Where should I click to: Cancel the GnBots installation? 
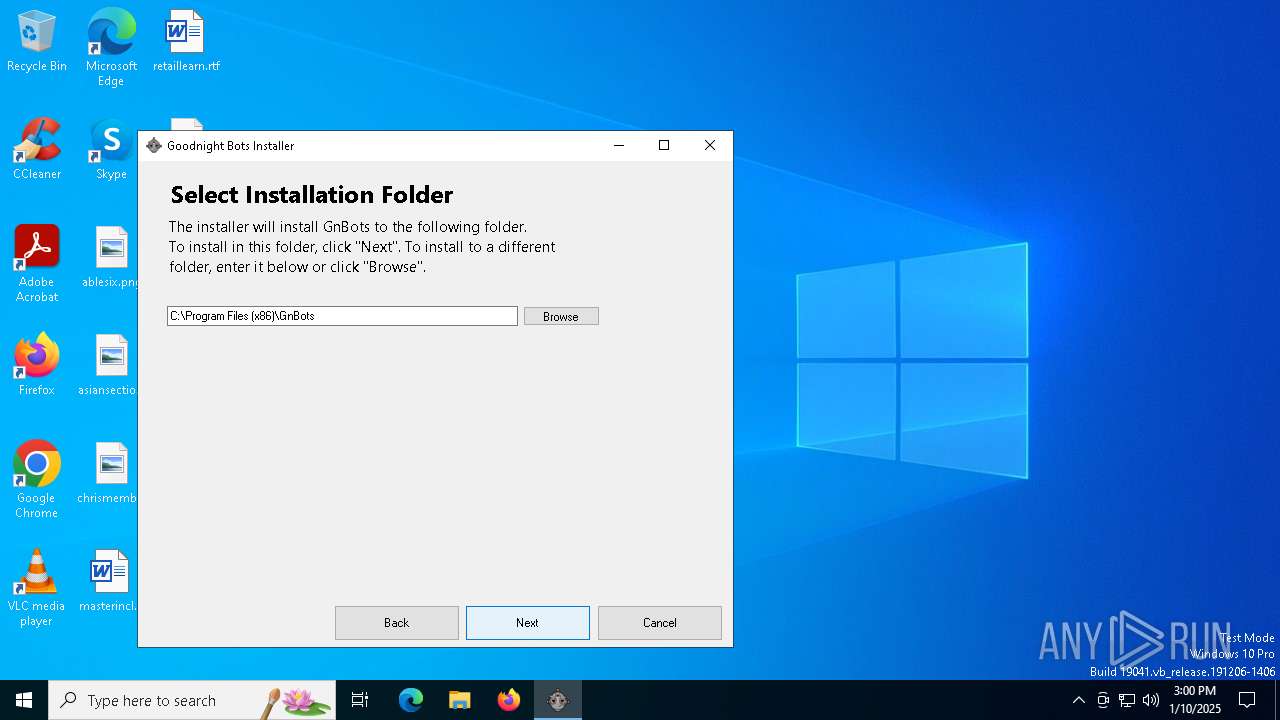pyautogui.click(x=659, y=622)
